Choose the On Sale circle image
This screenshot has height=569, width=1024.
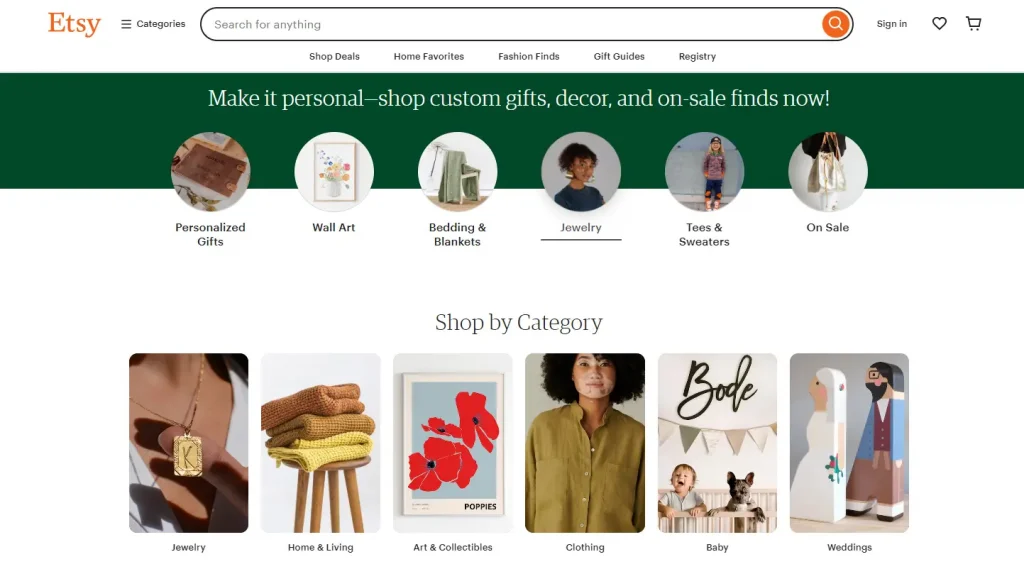tap(828, 172)
